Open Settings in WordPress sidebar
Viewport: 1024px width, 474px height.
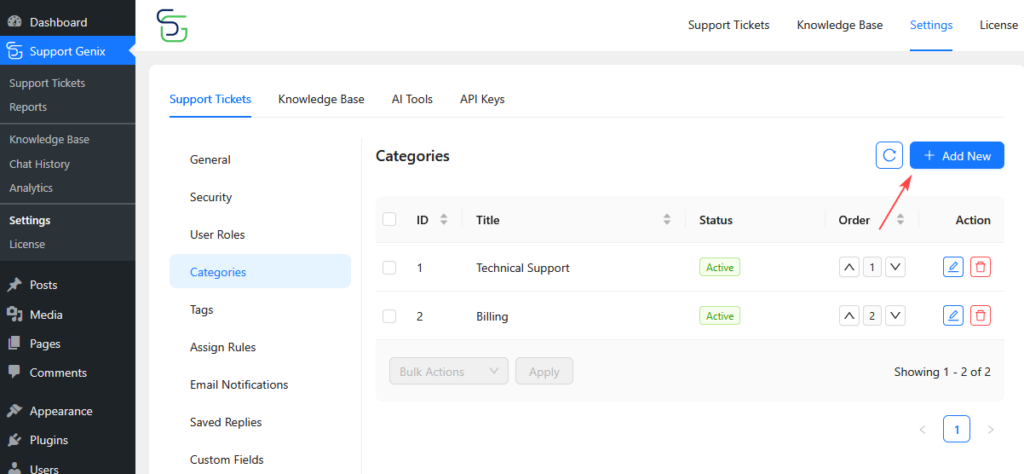29,220
